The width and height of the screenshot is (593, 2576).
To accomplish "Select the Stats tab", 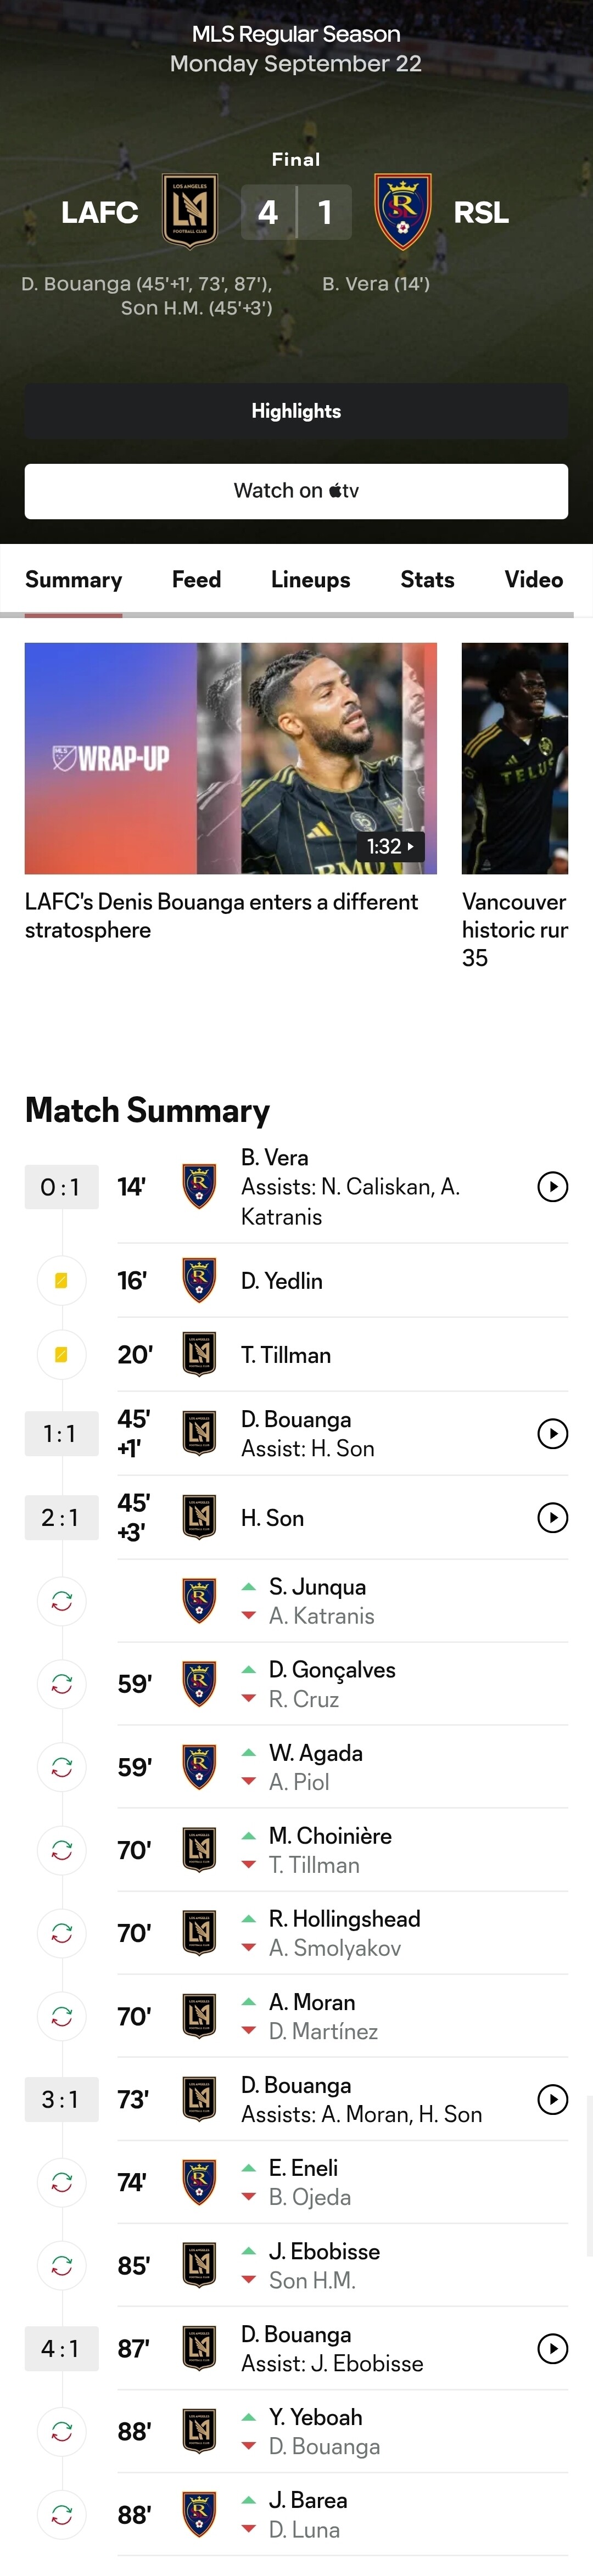I will point(427,580).
